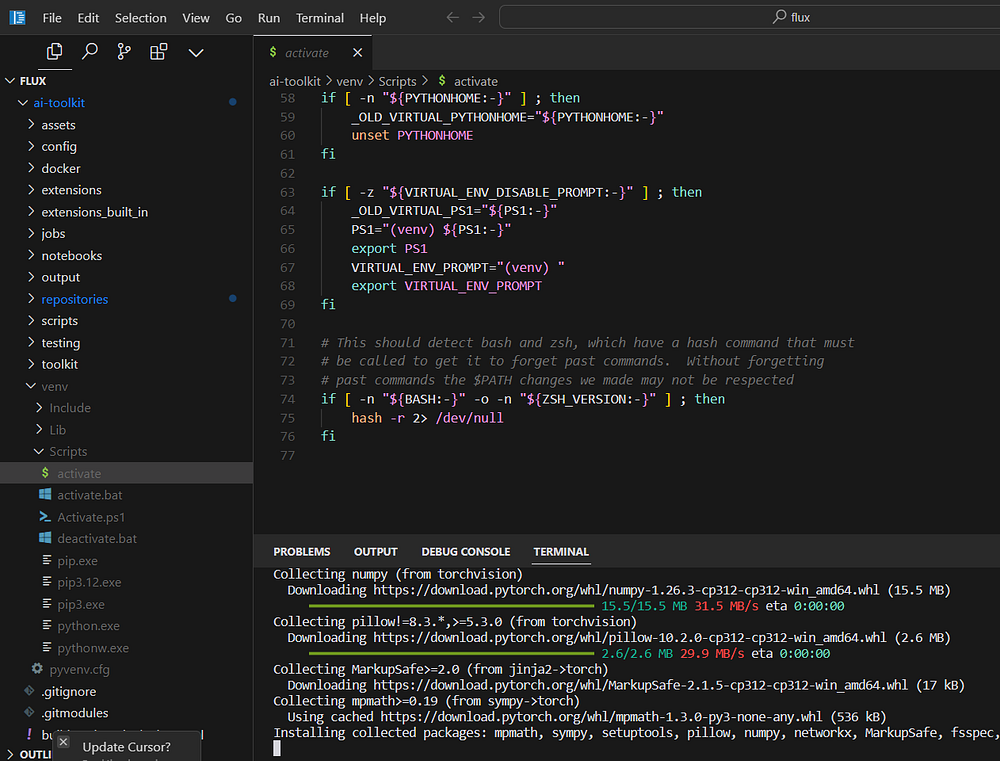Collapse the Scripts folder
The width and height of the screenshot is (1000, 761).
(67, 452)
